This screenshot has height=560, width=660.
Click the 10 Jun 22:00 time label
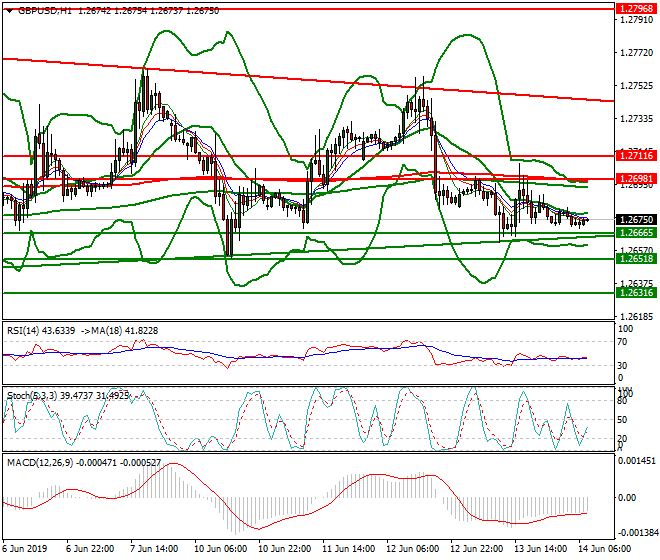pos(284,549)
